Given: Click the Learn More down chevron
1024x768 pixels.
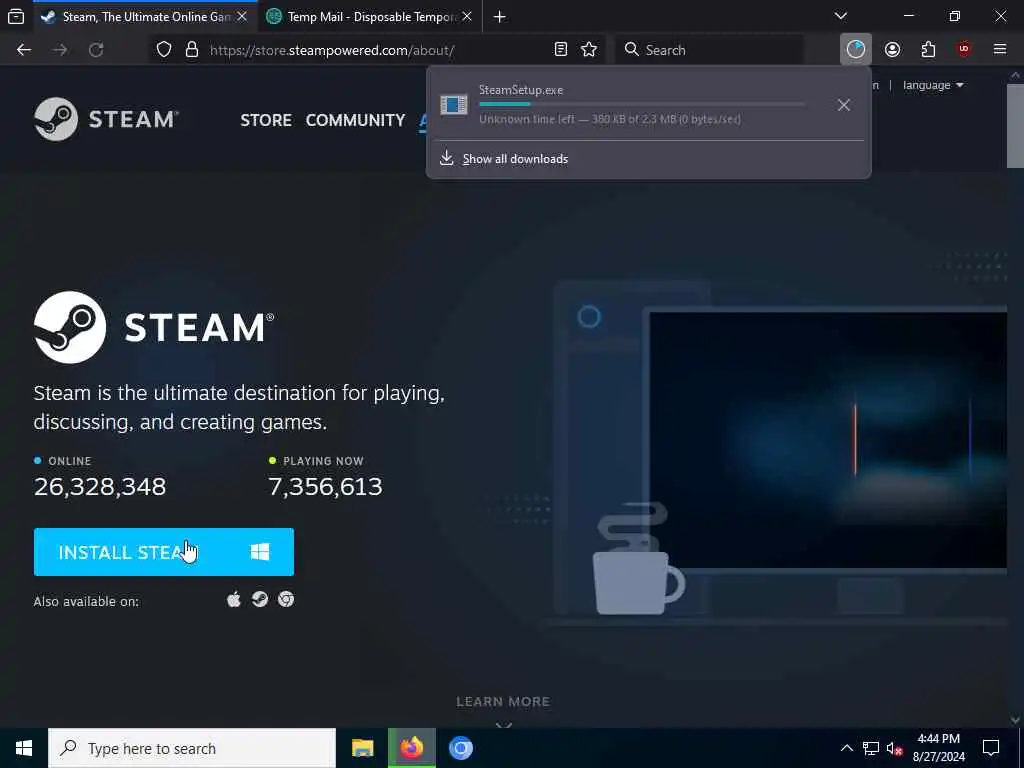Looking at the screenshot, I should coord(504,724).
